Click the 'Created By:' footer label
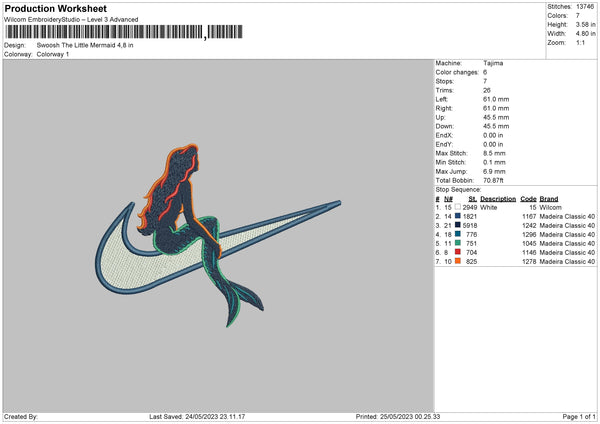The width and height of the screenshot is (600, 424). pos(21,416)
